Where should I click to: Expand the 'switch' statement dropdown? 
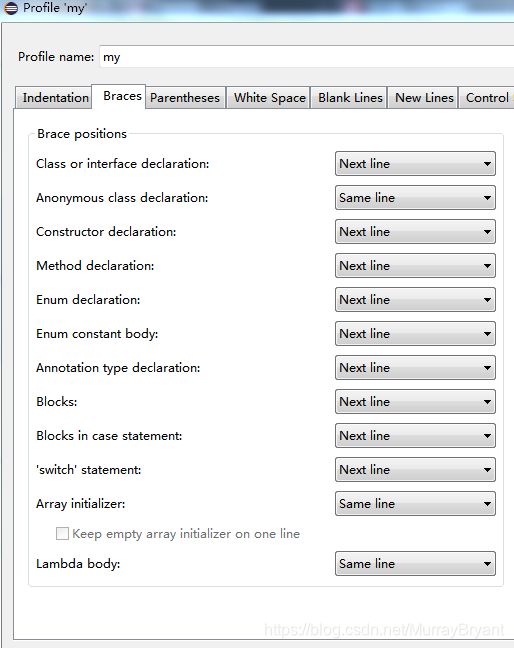(415, 469)
